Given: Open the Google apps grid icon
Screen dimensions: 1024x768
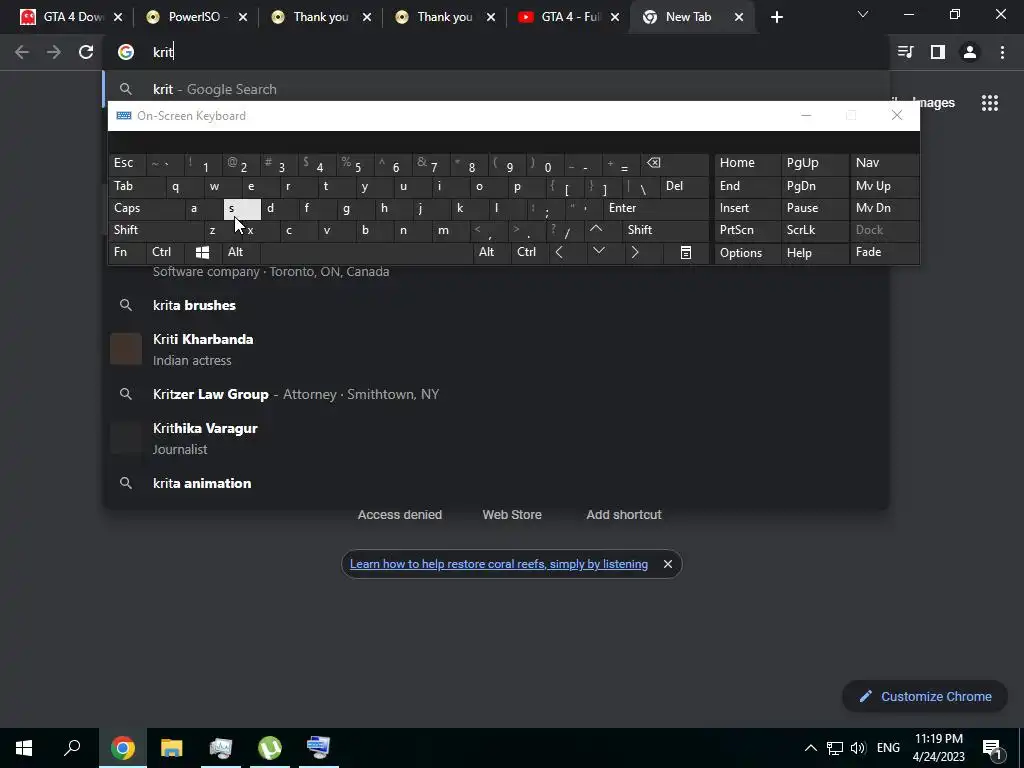Looking at the screenshot, I should tap(990, 103).
